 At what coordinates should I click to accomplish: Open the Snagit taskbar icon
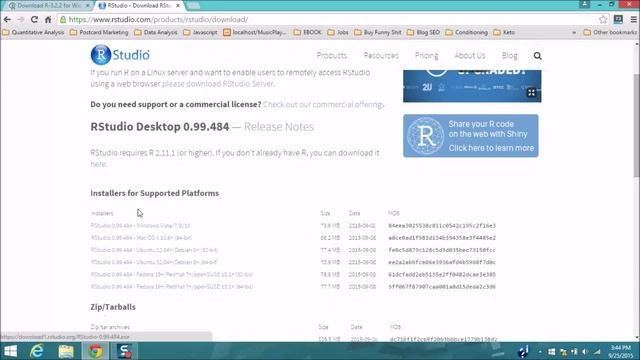pyautogui.click(x=124, y=351)
